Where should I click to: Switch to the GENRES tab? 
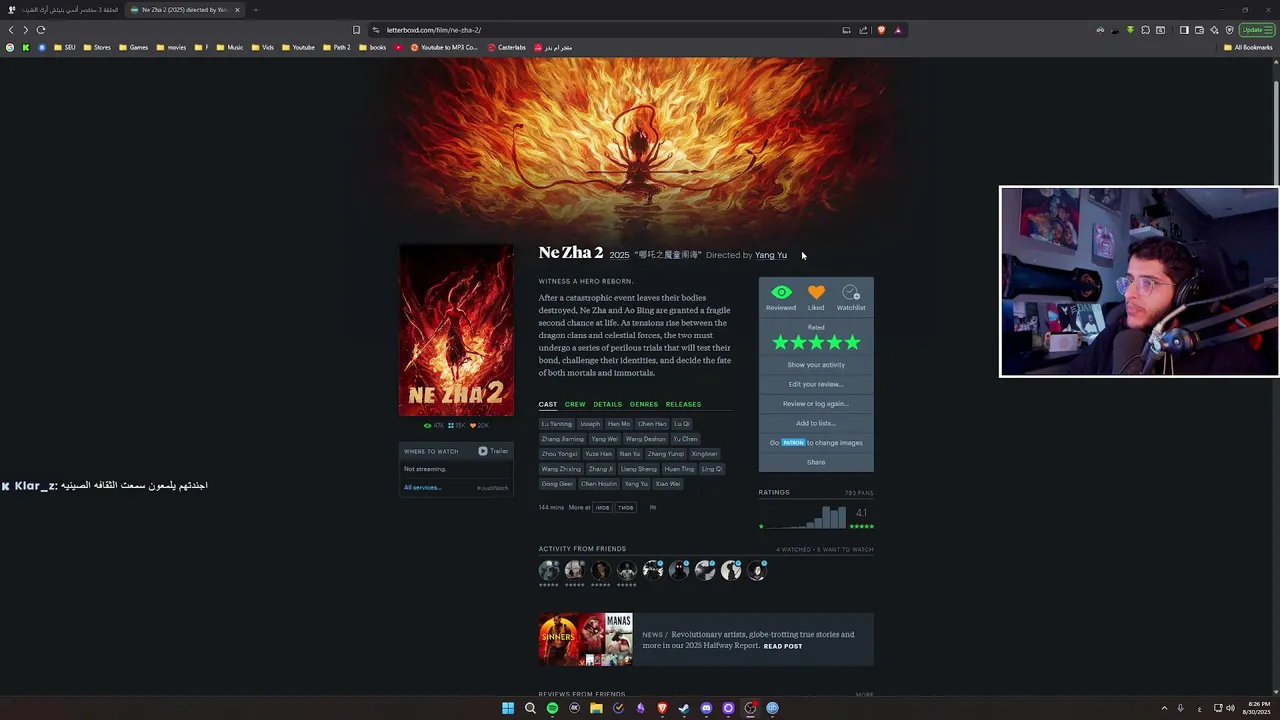click(x=644, y=405)
